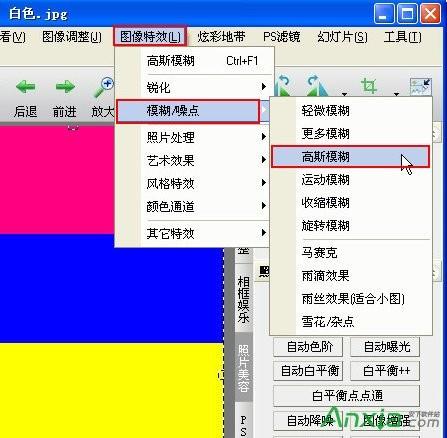This screenshot has width=447, height=438.
Task: Minimize the 白色.jpg window
Action: click(384, 14)
